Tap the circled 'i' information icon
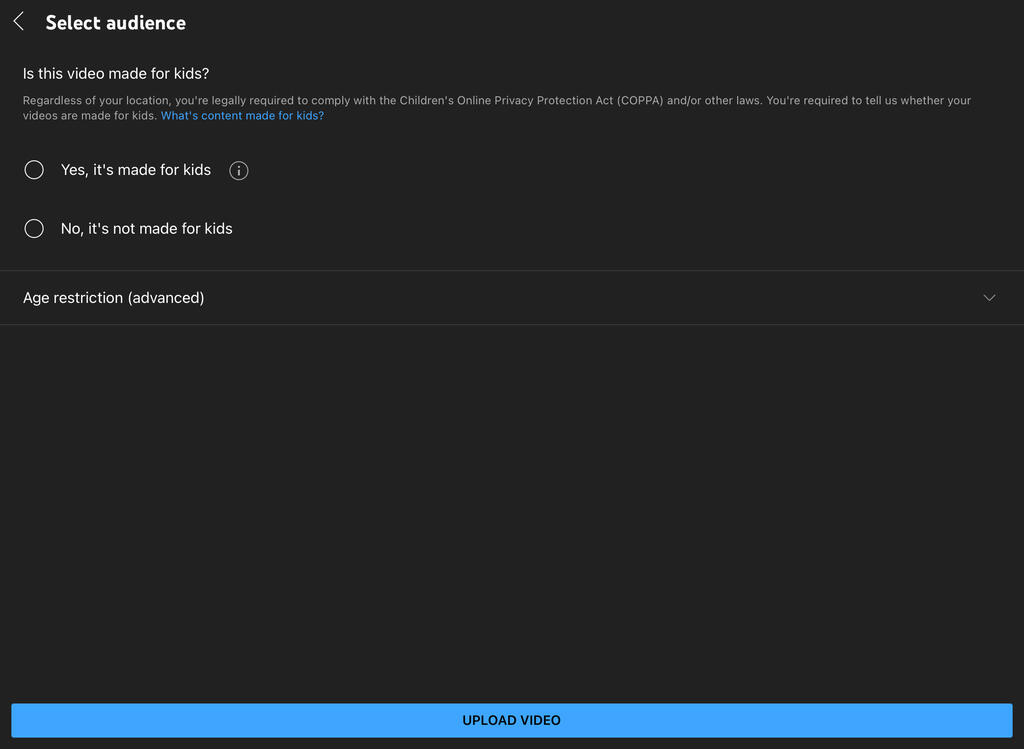The image size is (1024, 749). [238, 171]
